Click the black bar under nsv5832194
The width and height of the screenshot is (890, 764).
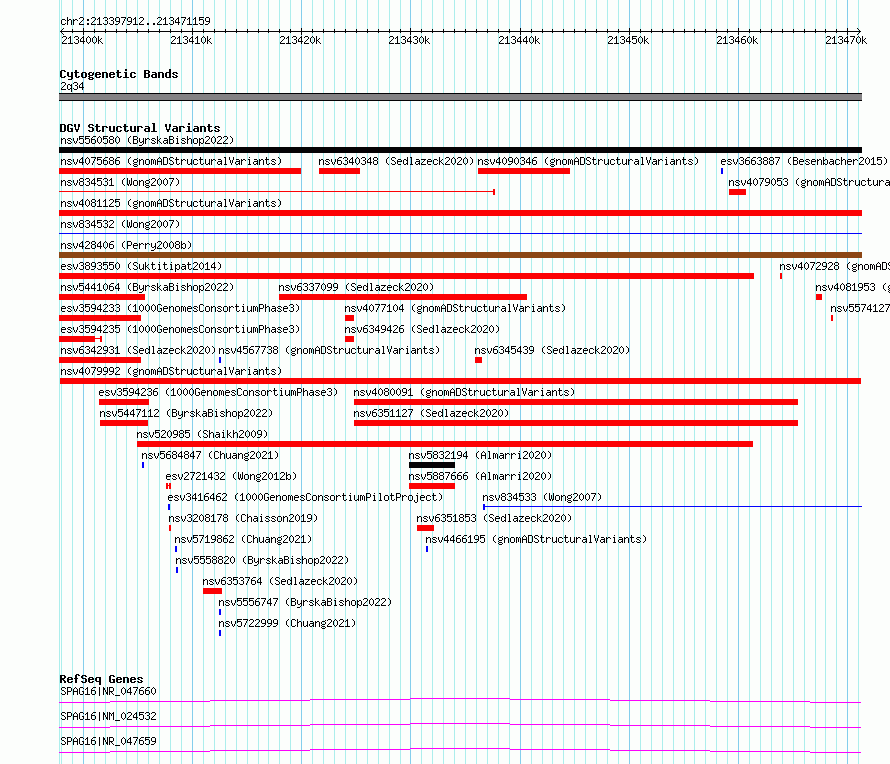pyautogui.click(x=432, y=465)
